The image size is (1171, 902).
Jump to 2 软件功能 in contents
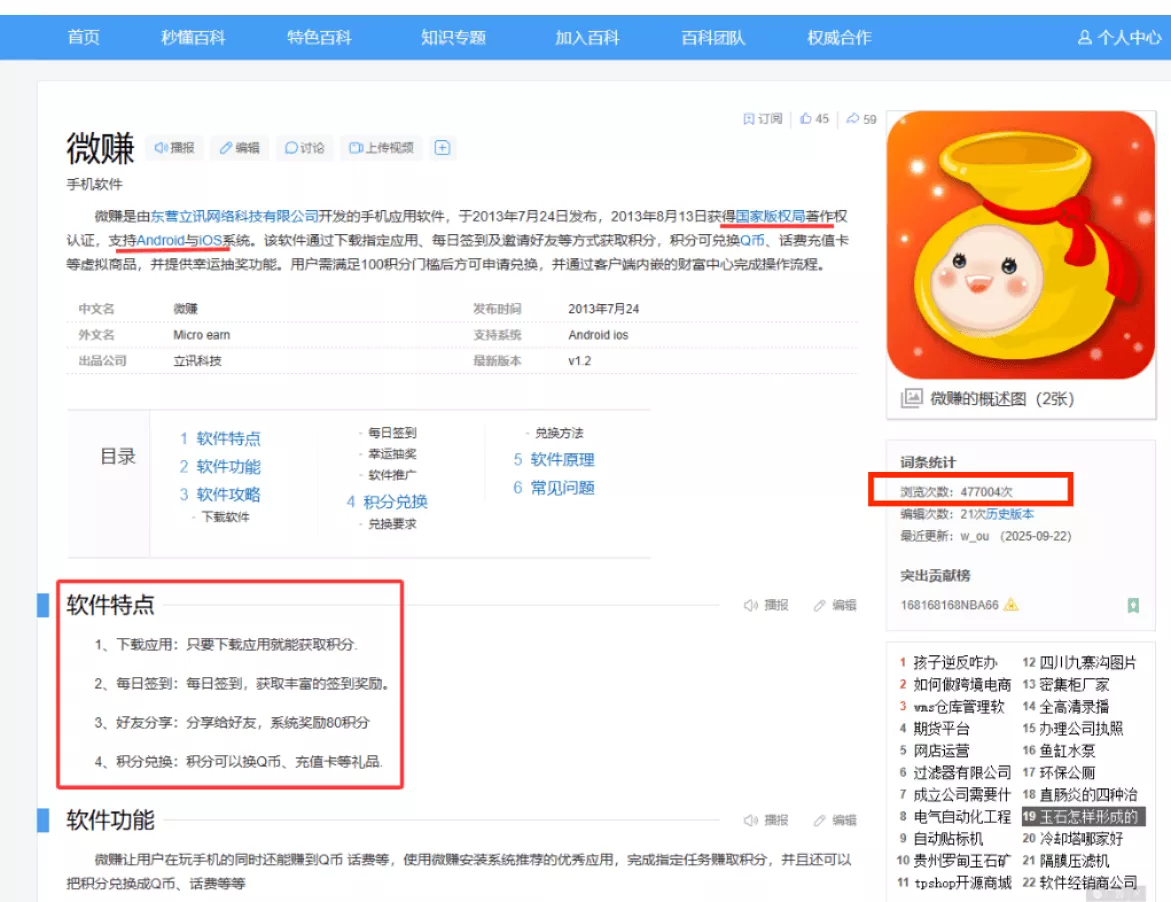[x=220, y=467]
